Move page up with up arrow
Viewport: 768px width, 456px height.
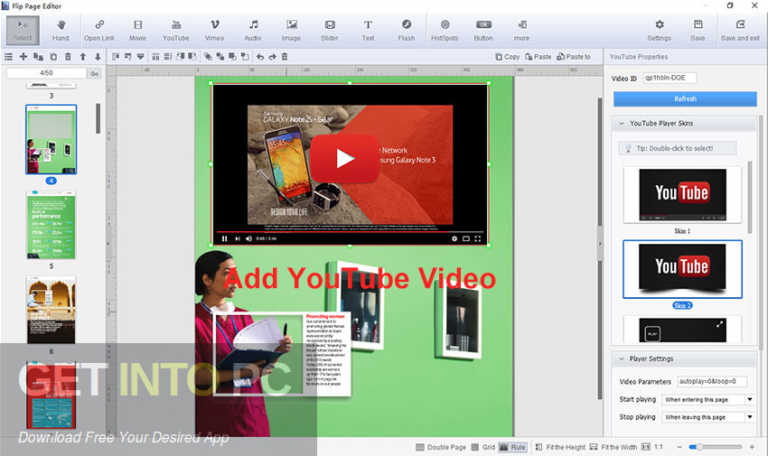tap(83, 57)
